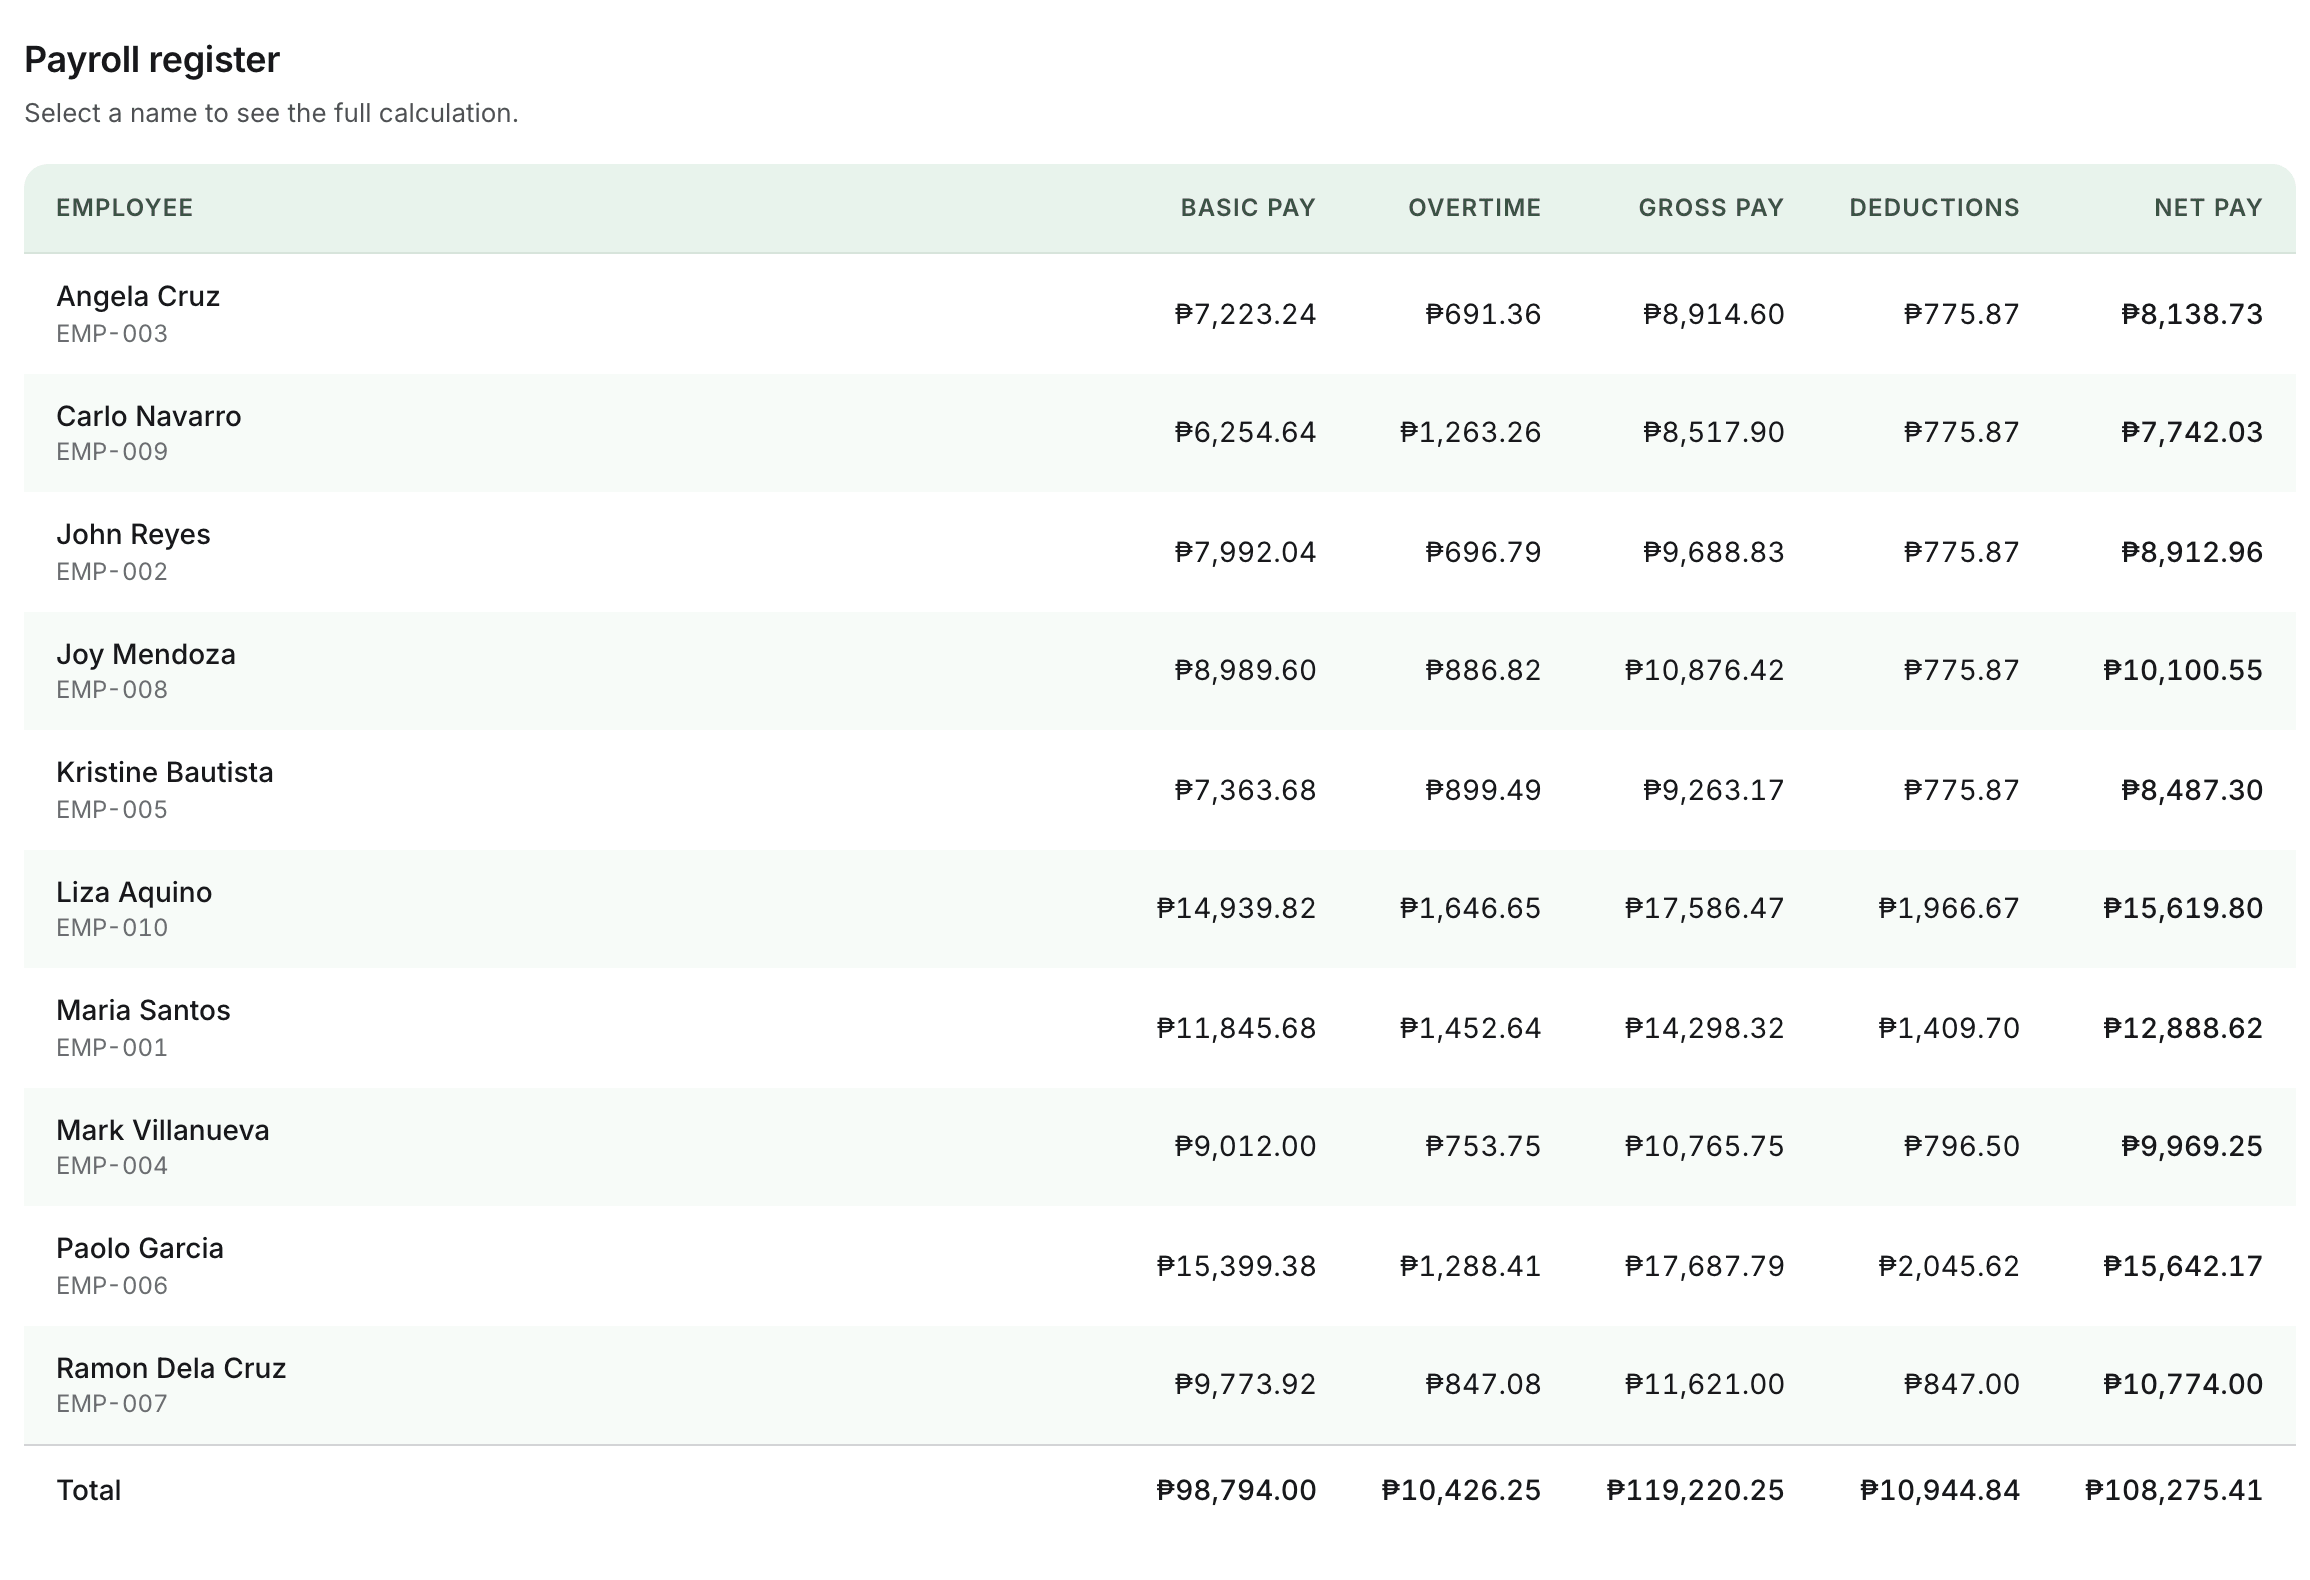2310x1580 pixels.
Task: Click the total deductions ₱10,944.84
Action: pyautogui.click(x=1940, y=1491)
